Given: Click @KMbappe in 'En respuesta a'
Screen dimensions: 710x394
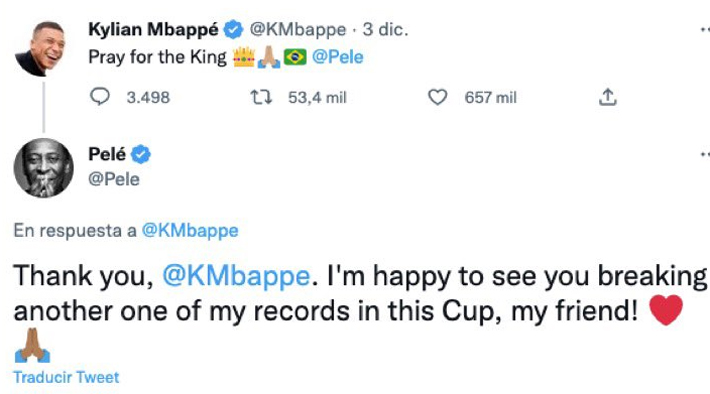Looking at the screenshot, I should 190,231.
